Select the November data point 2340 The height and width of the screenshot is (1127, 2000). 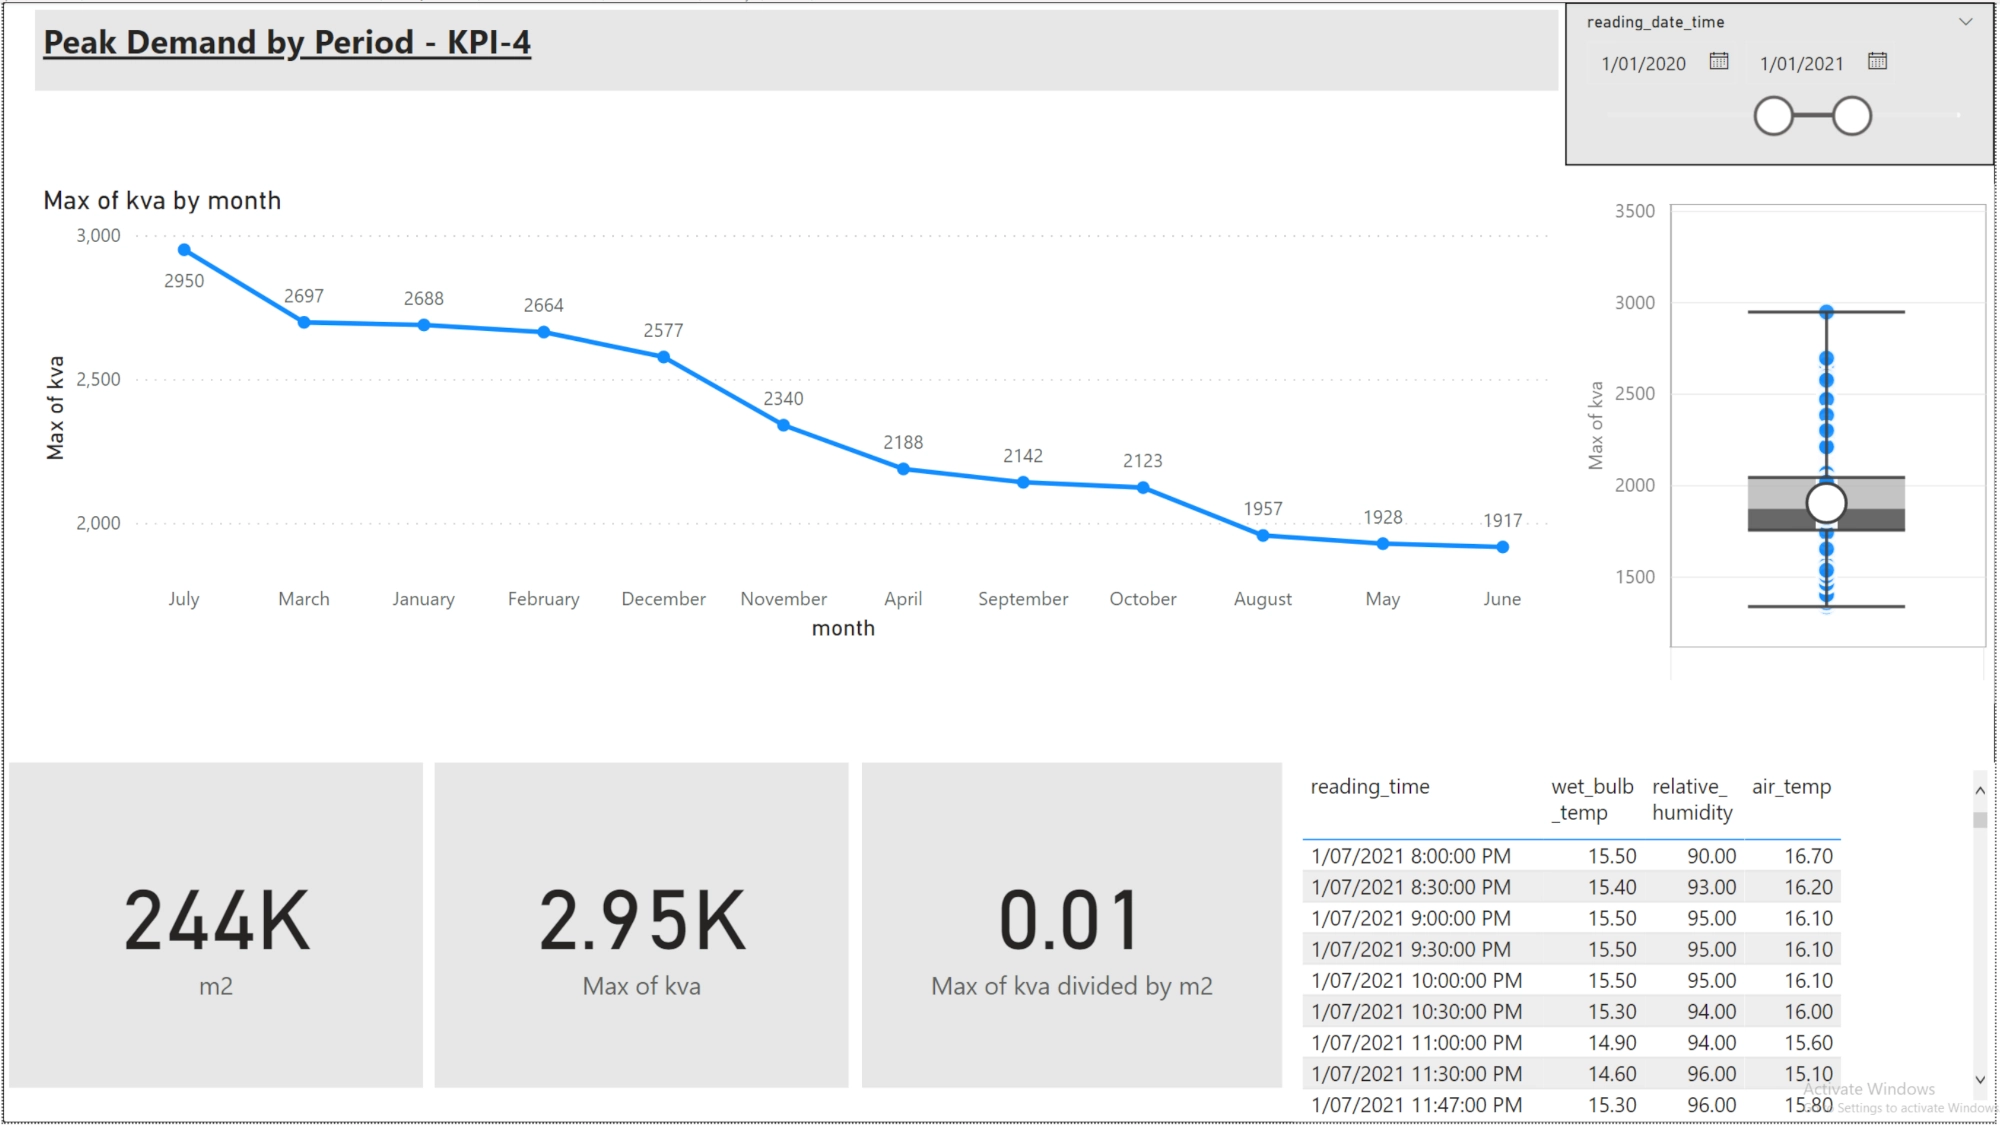click(x=784, y=425)
